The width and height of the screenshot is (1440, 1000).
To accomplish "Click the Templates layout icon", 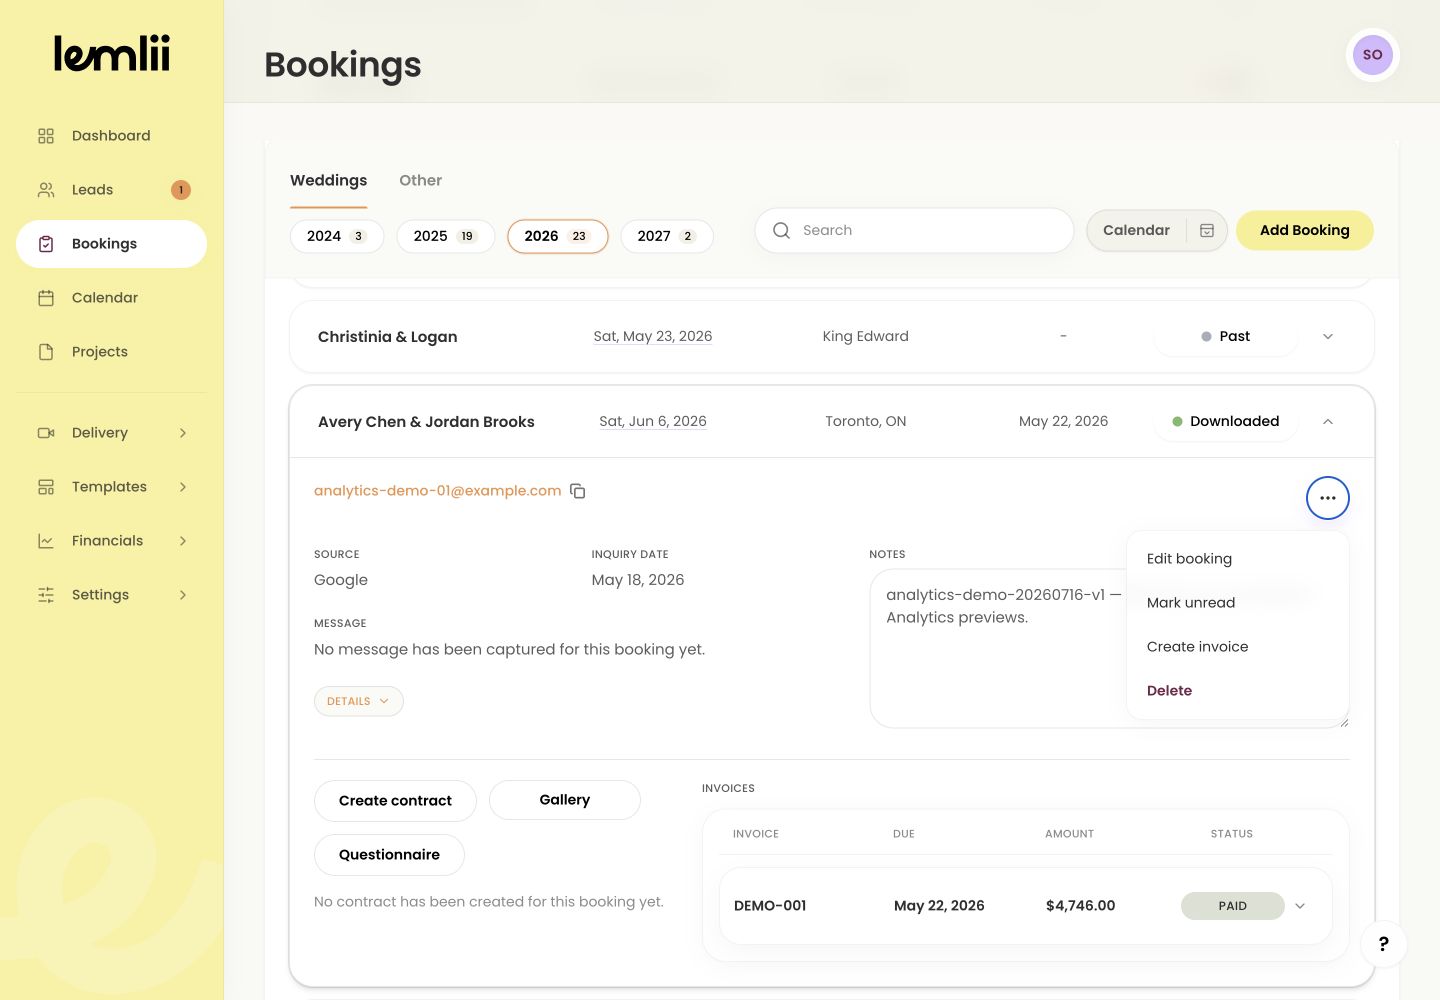I will click(46, 487).
